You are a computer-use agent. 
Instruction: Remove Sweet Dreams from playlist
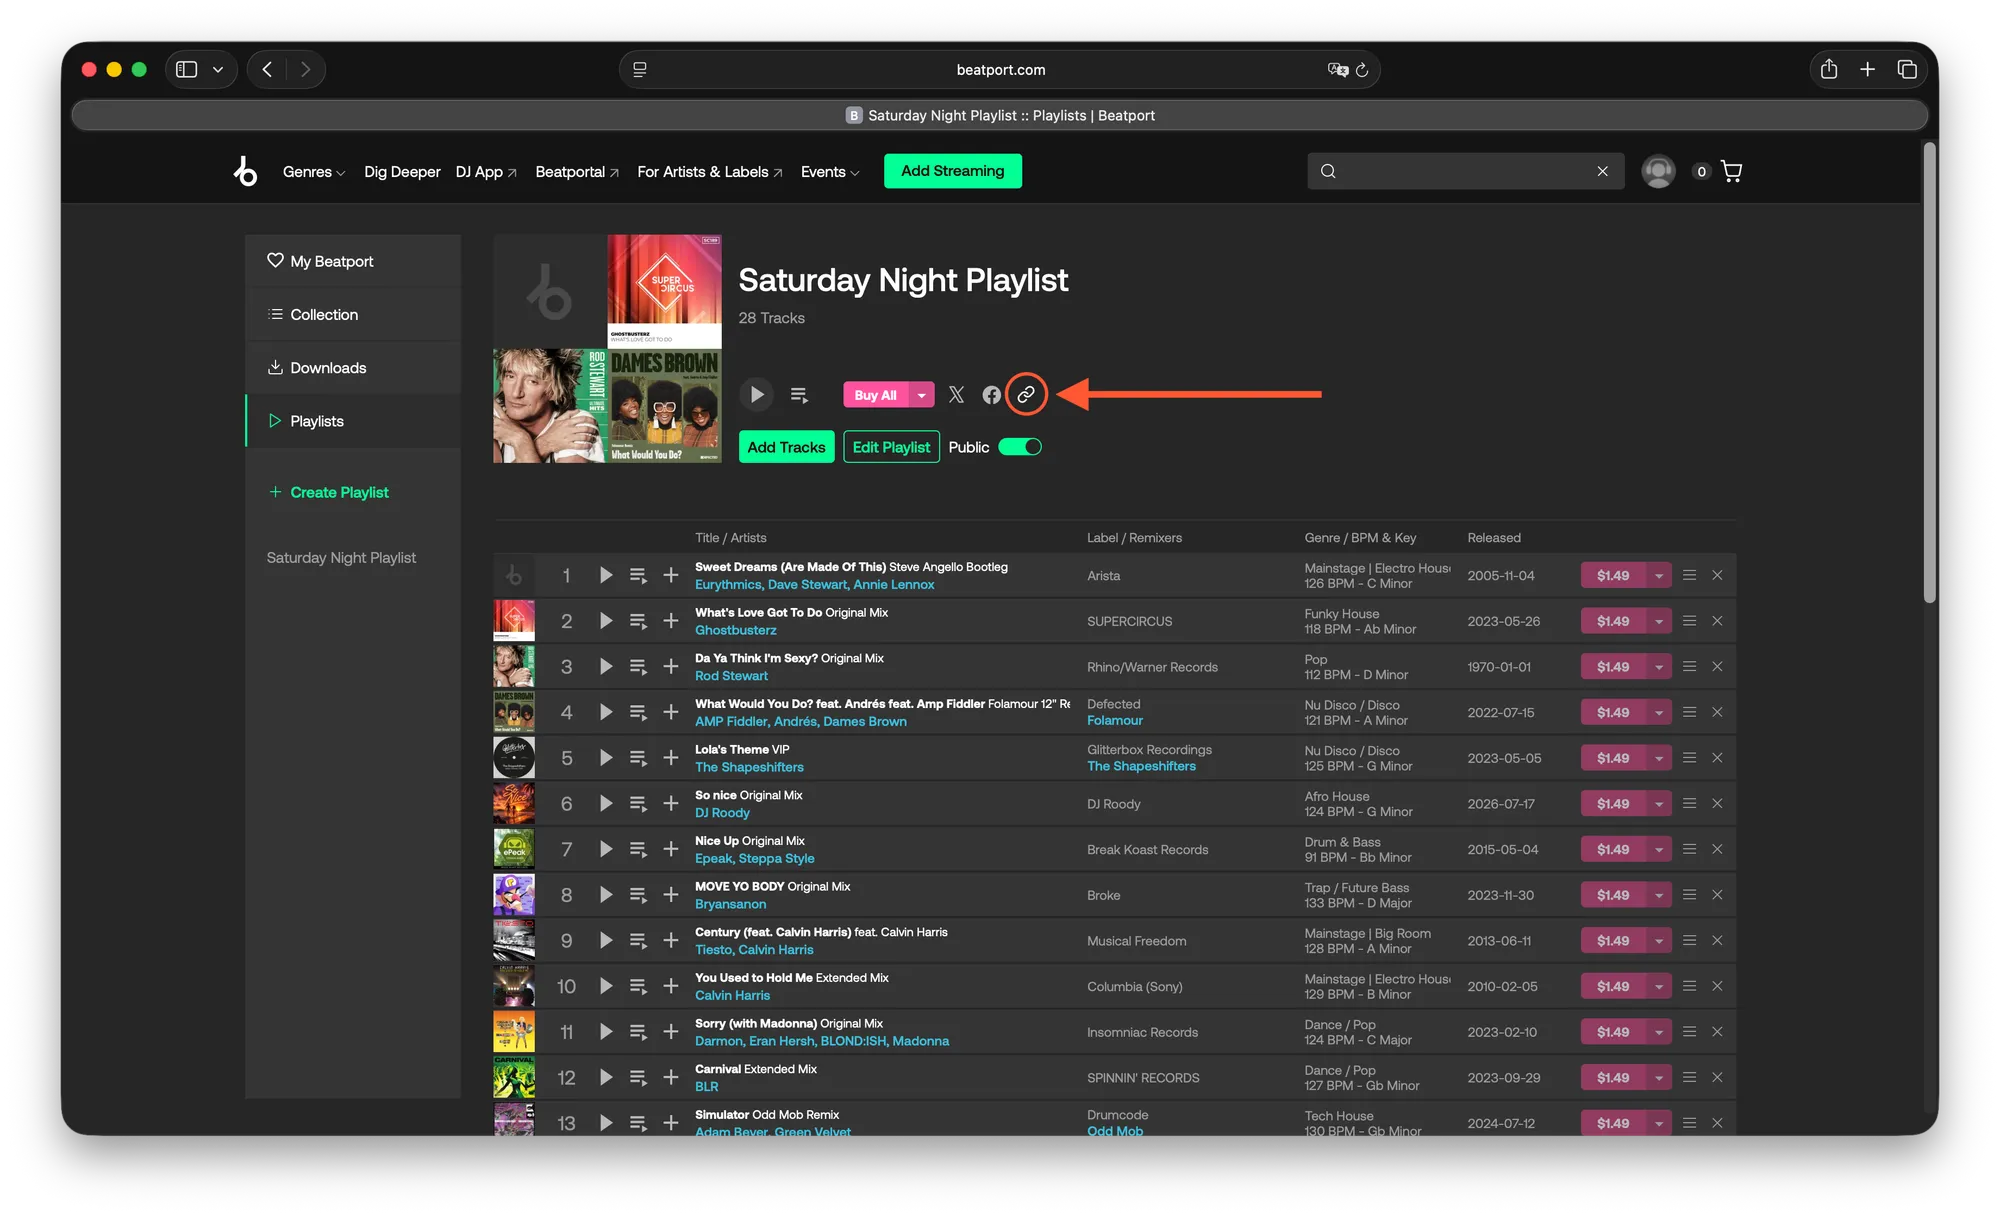1717,575
